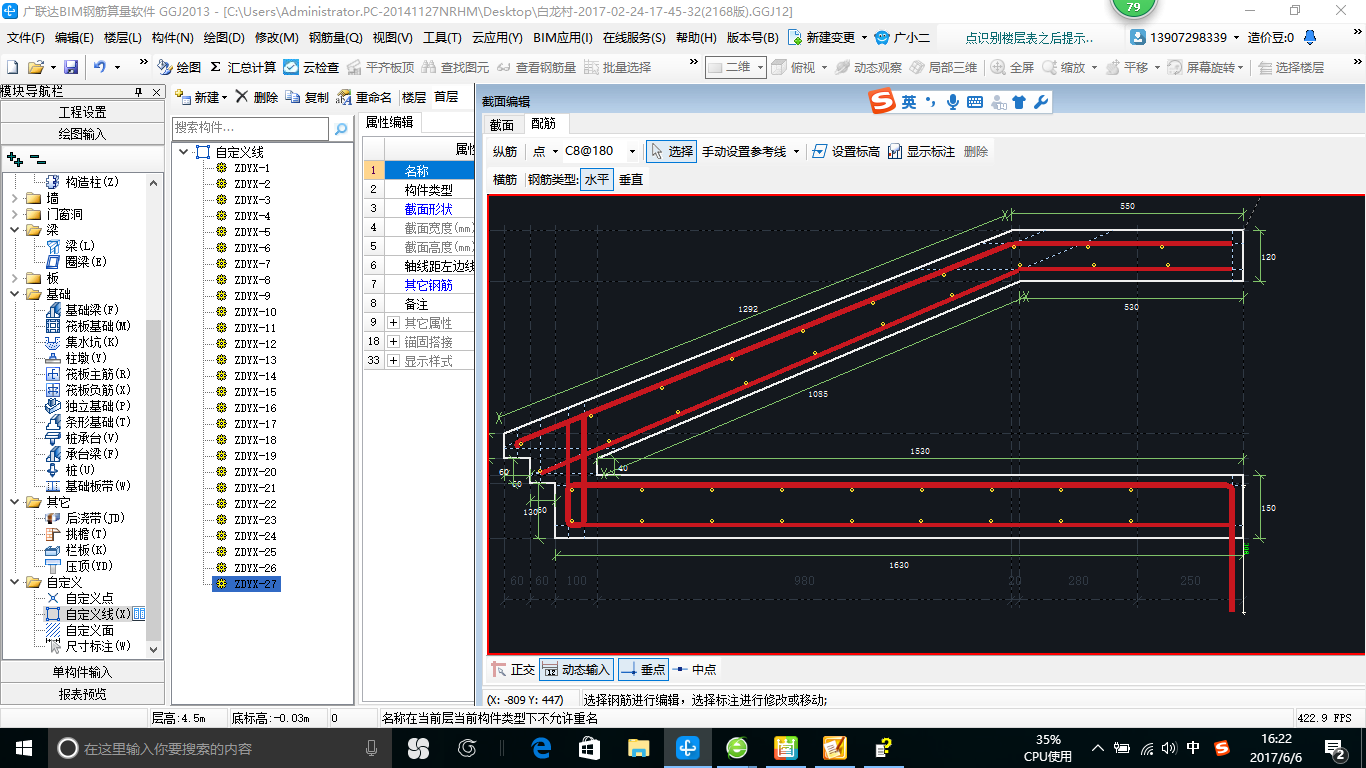Toggle 中点 midpoint snap
Image resolution: width=1366 pixels, height=768 pixels.
click(694, 670)
